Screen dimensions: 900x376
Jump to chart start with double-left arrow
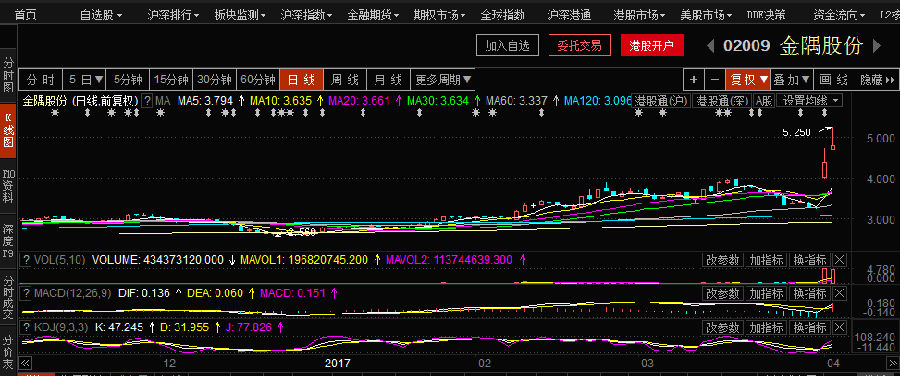tap(25, 363)
